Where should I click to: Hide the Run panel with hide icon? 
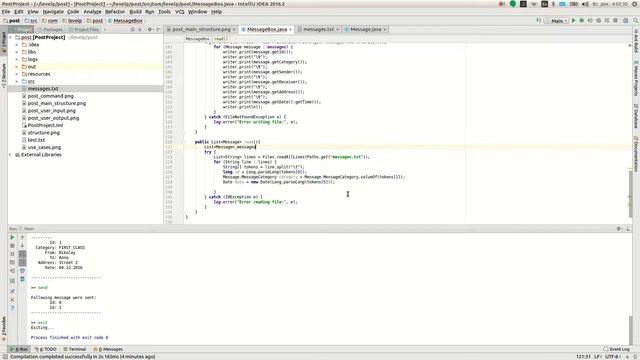point(628,229)
